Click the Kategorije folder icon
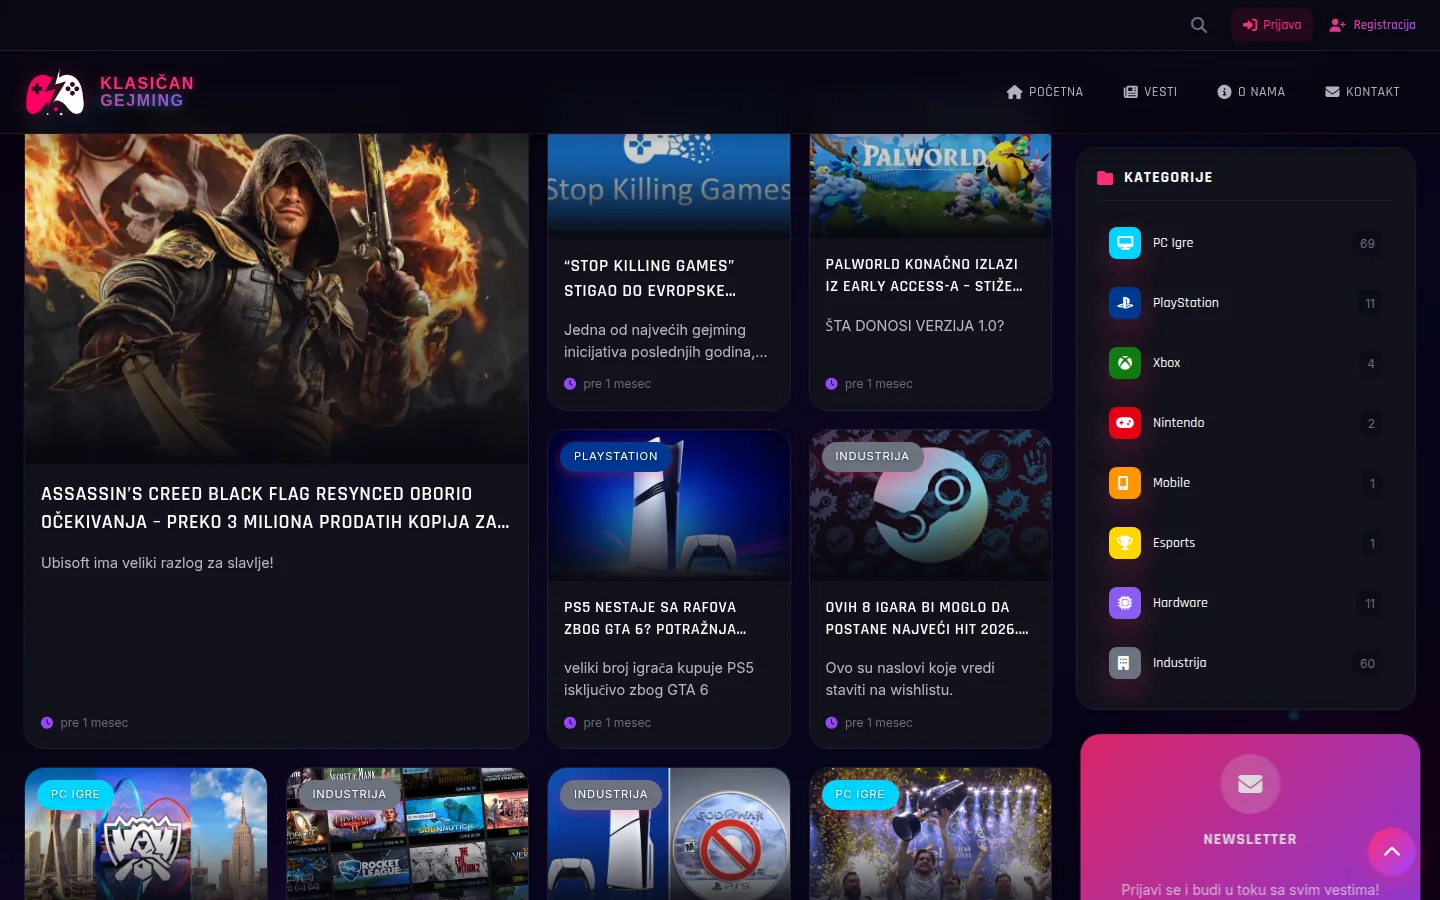Viewport: 1440px width, 900px height. point(1105,178)
